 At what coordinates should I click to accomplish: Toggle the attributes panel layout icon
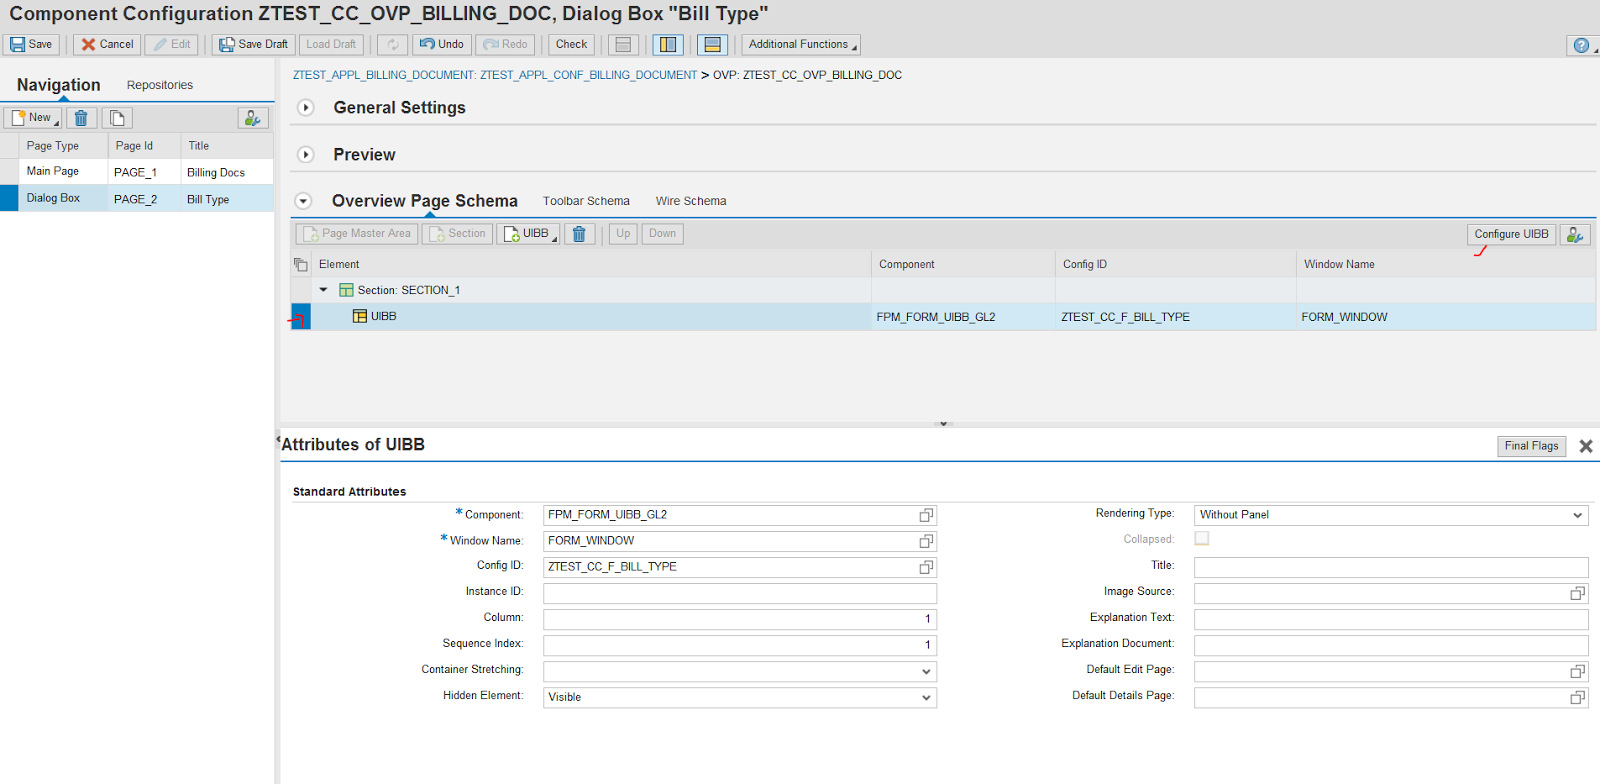[712, 45]
